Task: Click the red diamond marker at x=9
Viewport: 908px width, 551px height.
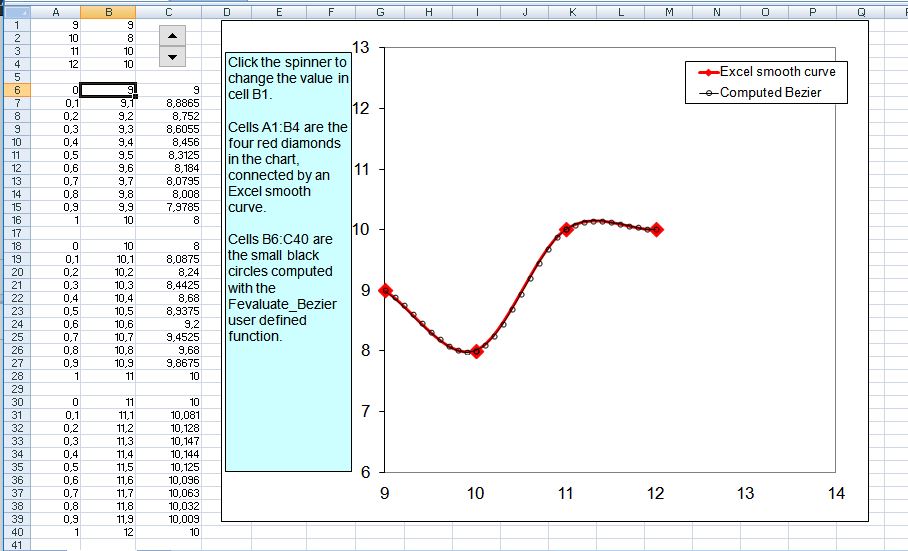Action: click(x=385, y=290)
